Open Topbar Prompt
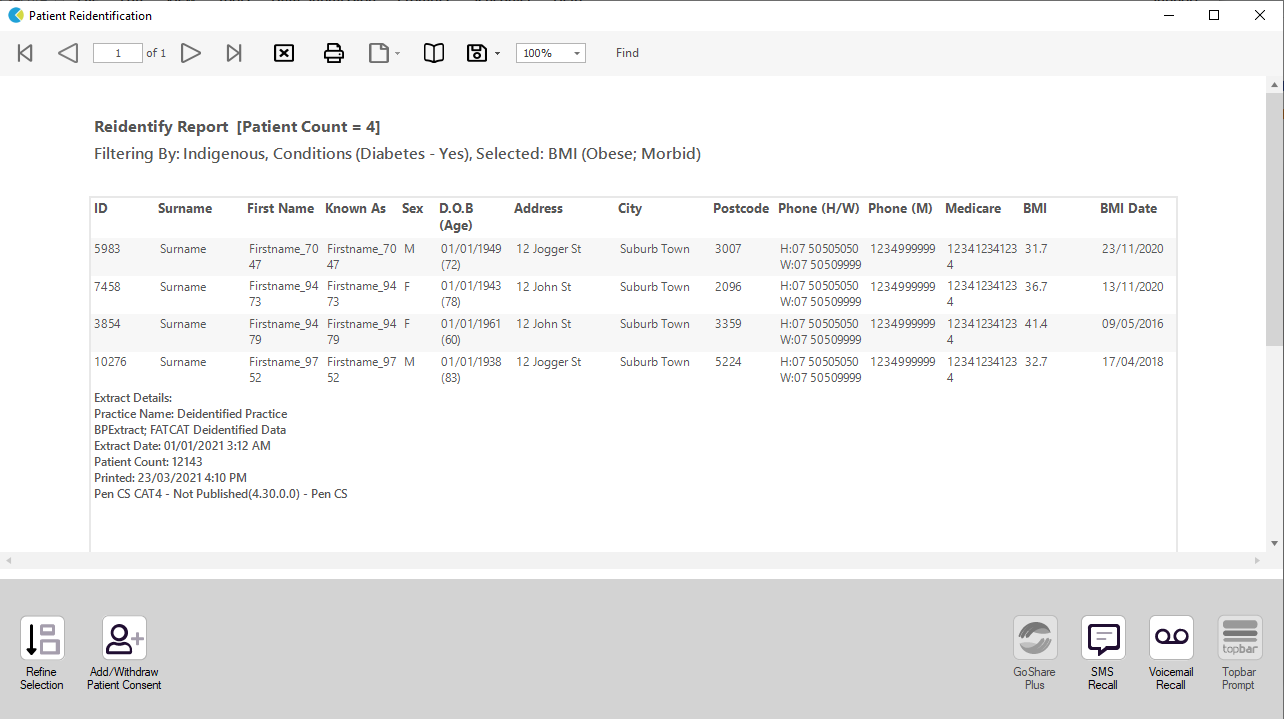Image resolution: width=1284 pixels, height=719 pixels. (x=1239, y=653)
